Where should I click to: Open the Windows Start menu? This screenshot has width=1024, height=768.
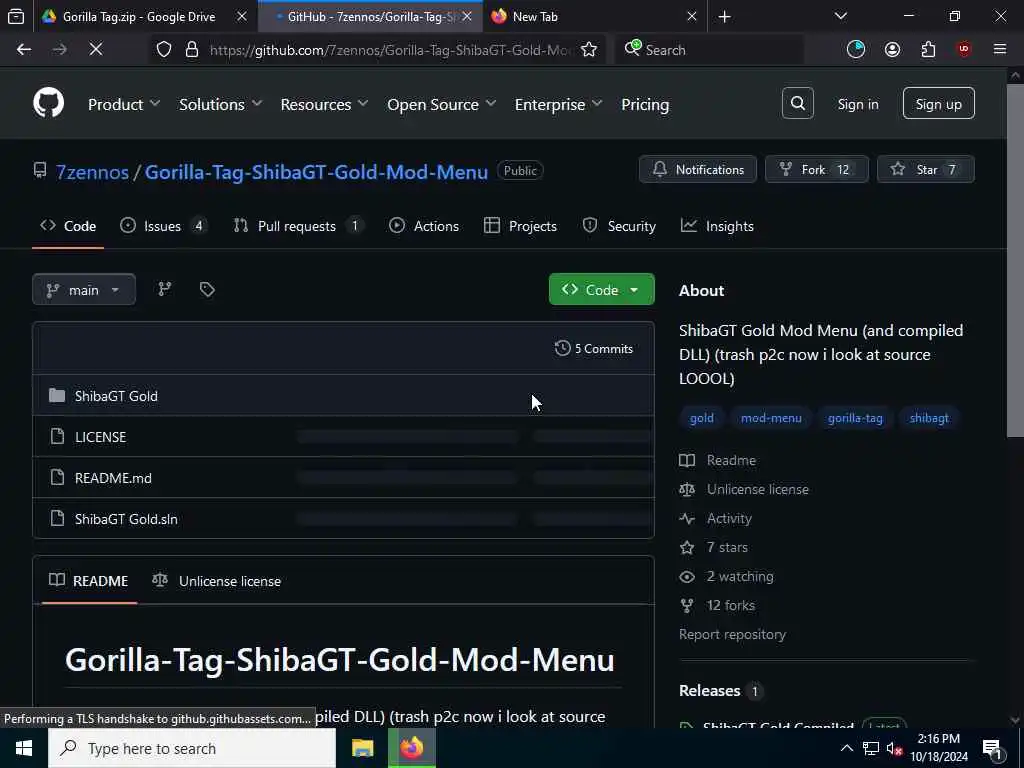point(24,748)
